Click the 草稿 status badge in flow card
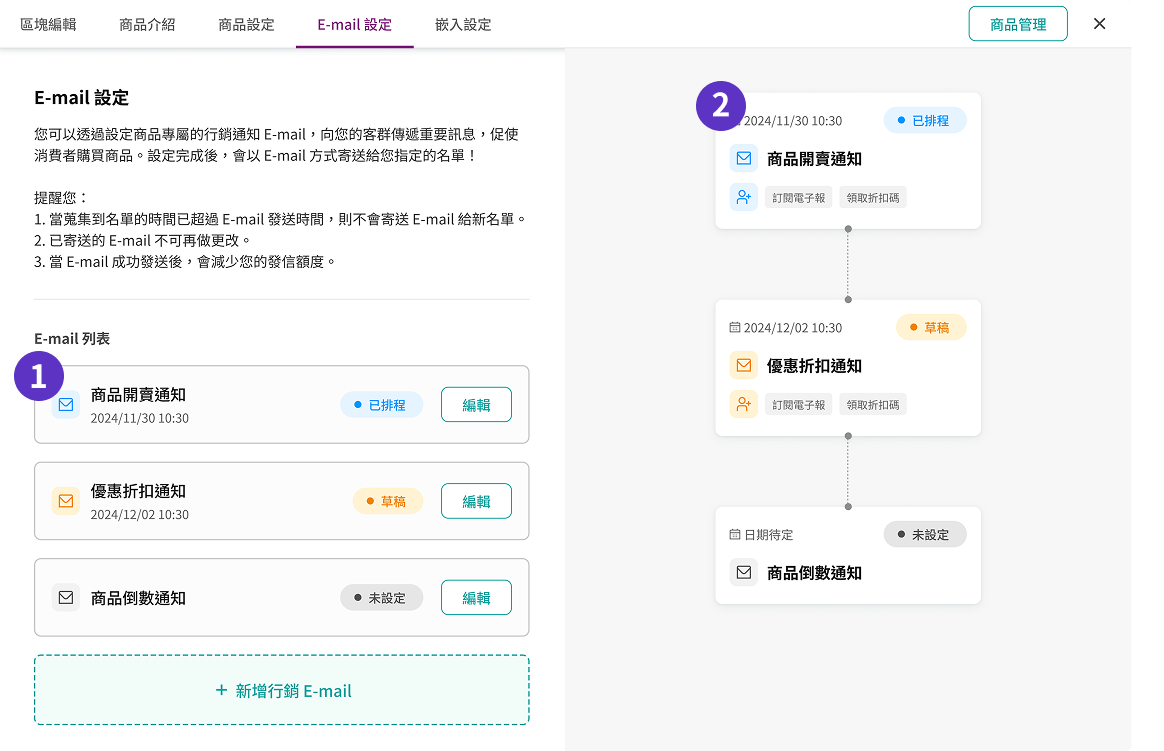1164x751 pixels. point(931,327)
